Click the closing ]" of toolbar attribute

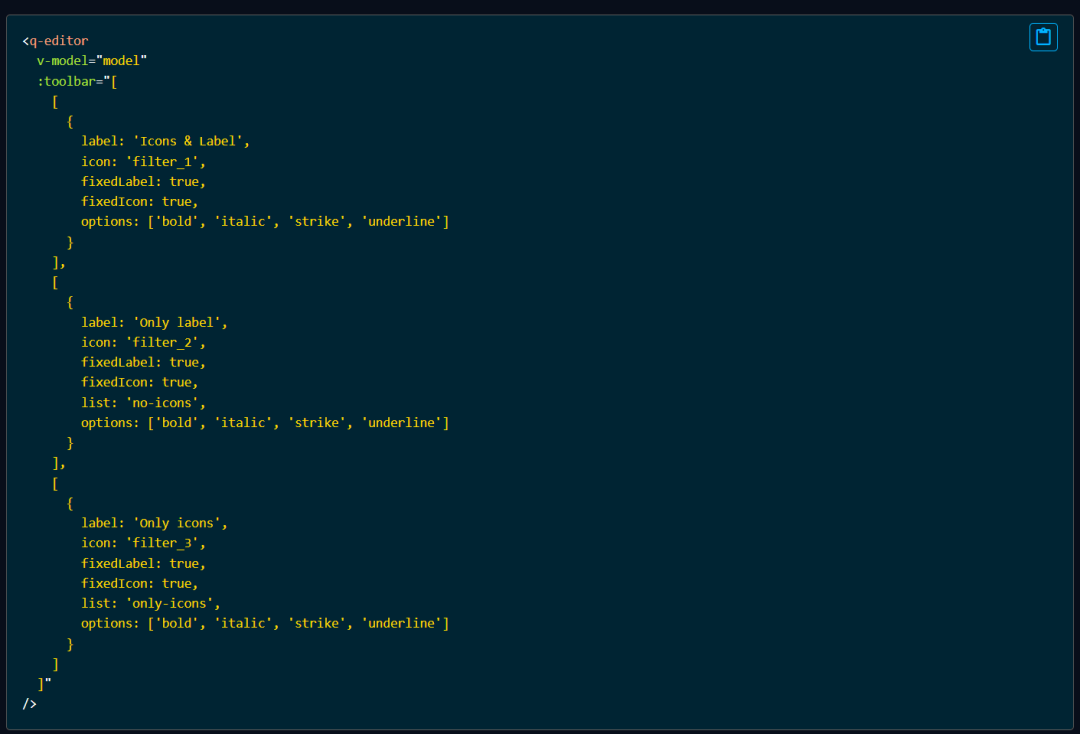click(44, 684)
